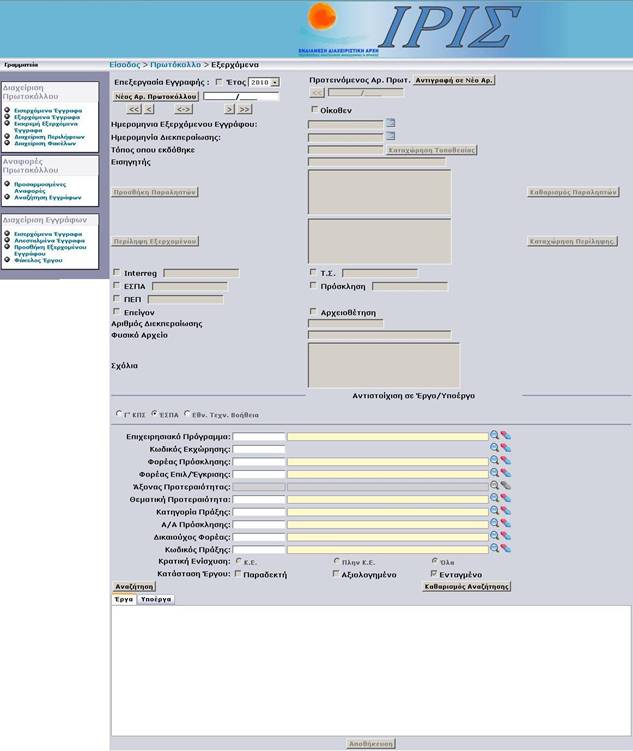Open calendar icon for Ημερομηνία Εξερχόμενου Εγγράφου
Image resolution: width=633 pixels, height=751 pixels.
[x=391, y=124]
